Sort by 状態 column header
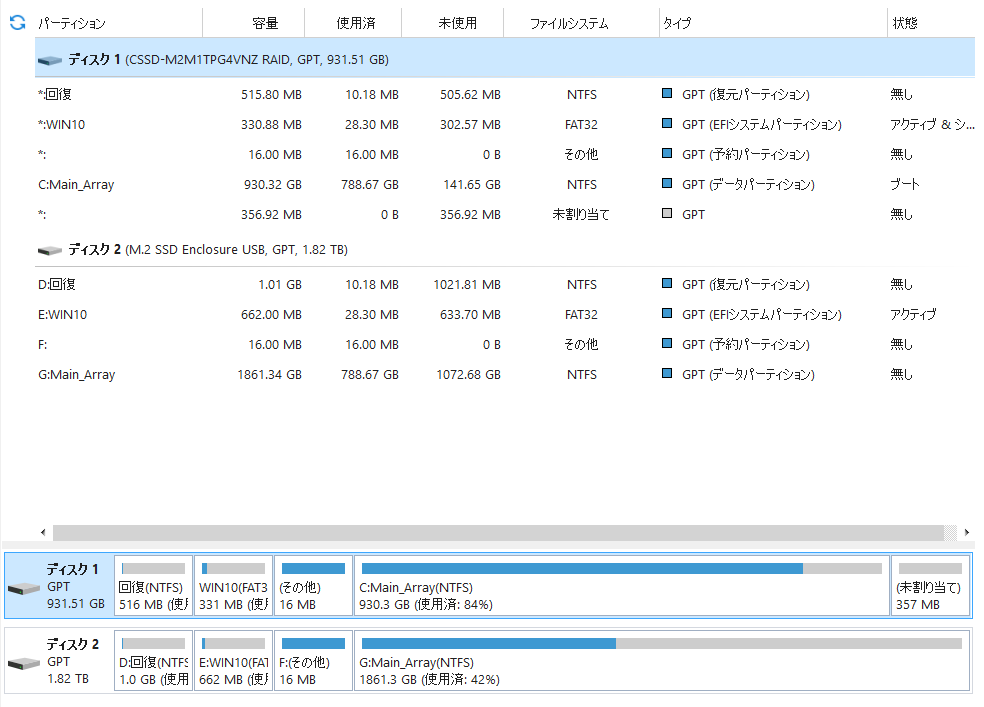 [932, 23]
